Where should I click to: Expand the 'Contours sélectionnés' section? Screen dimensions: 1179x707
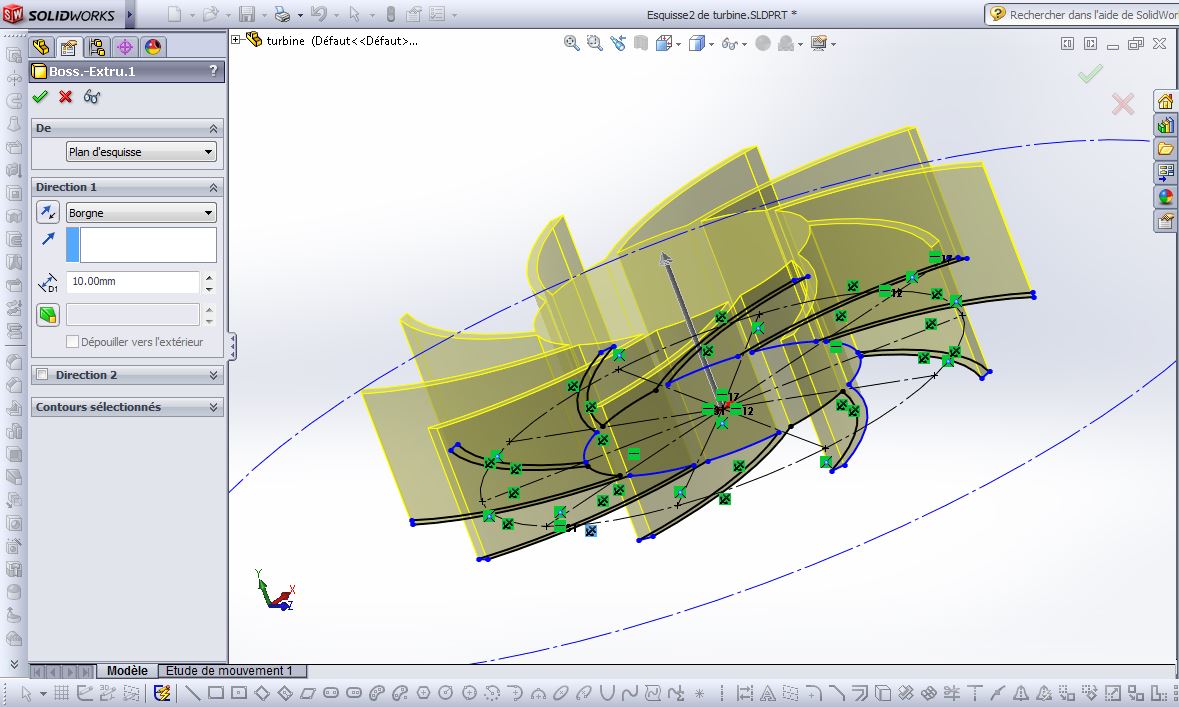(x=214, y=407)
